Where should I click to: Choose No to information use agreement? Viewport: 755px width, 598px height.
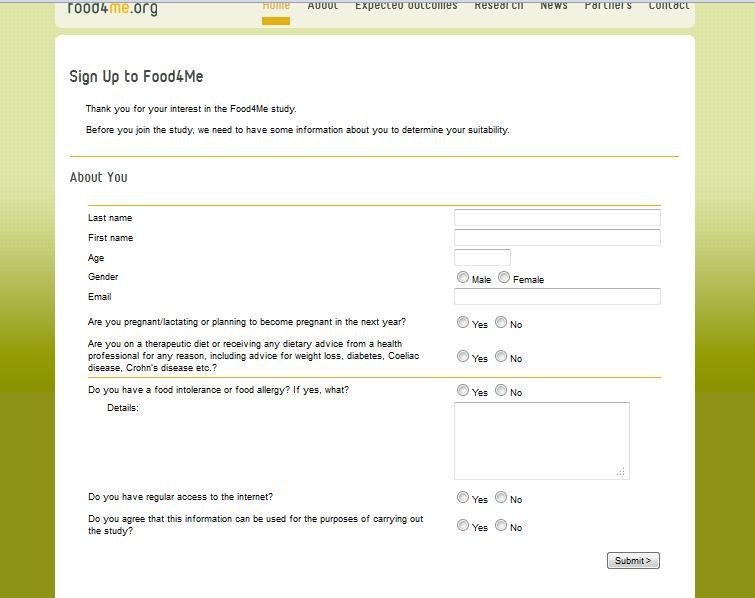501,525
